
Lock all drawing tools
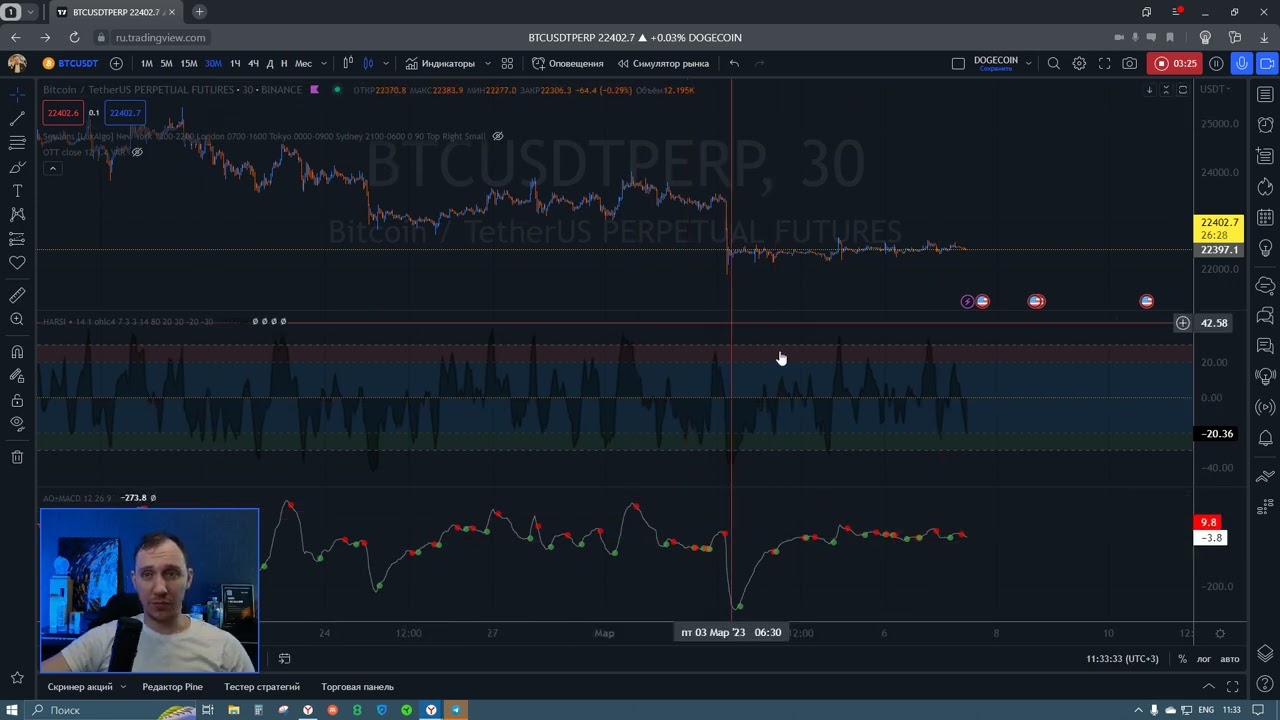click(x=17, y=400)
